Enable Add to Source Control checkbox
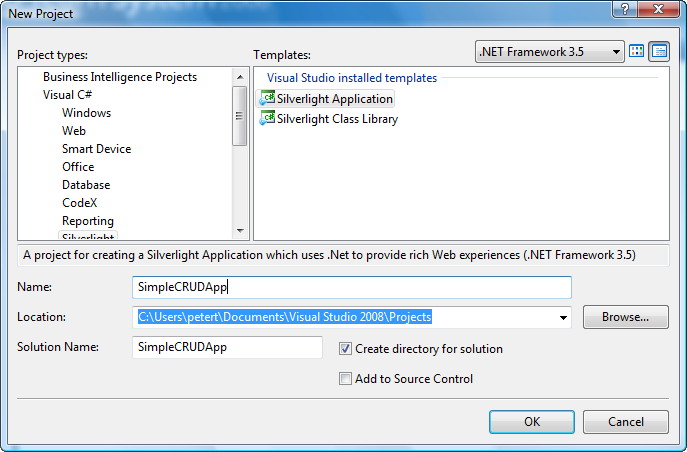The height and width of the screenshot is (452, 687). click(345, 378)
